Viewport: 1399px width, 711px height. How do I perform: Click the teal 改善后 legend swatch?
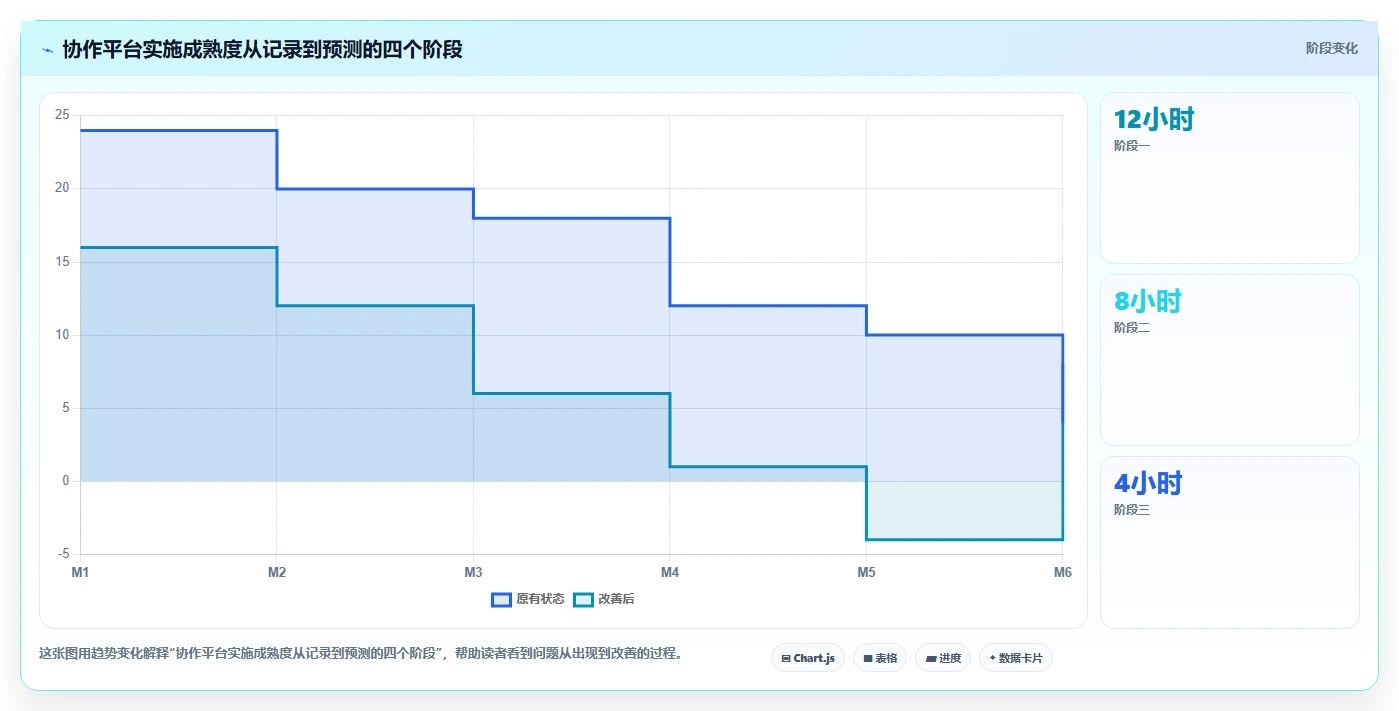[583, 599]
